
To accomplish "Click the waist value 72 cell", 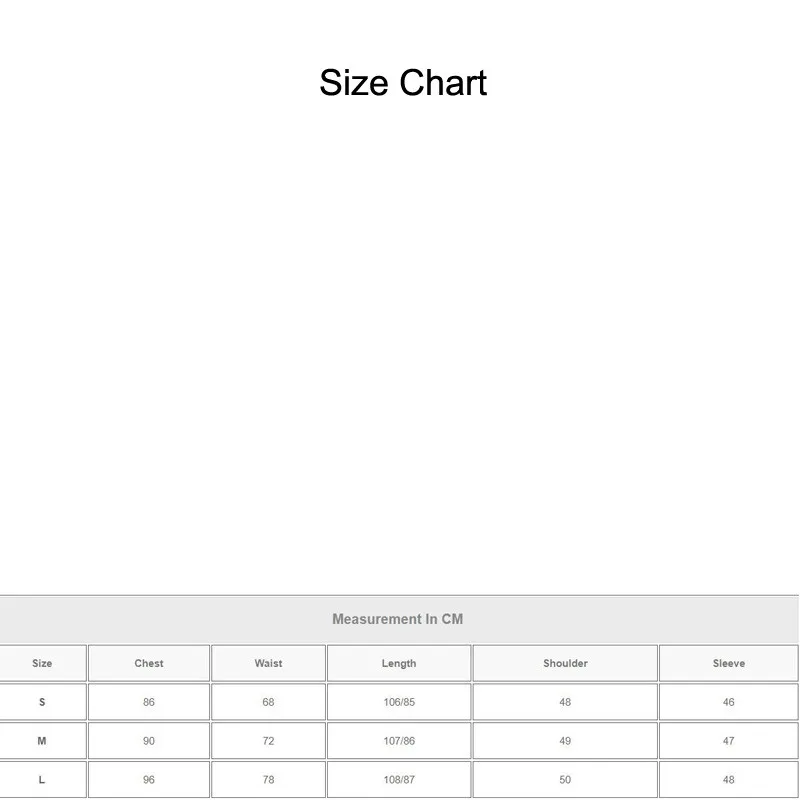I will (268, 741).
